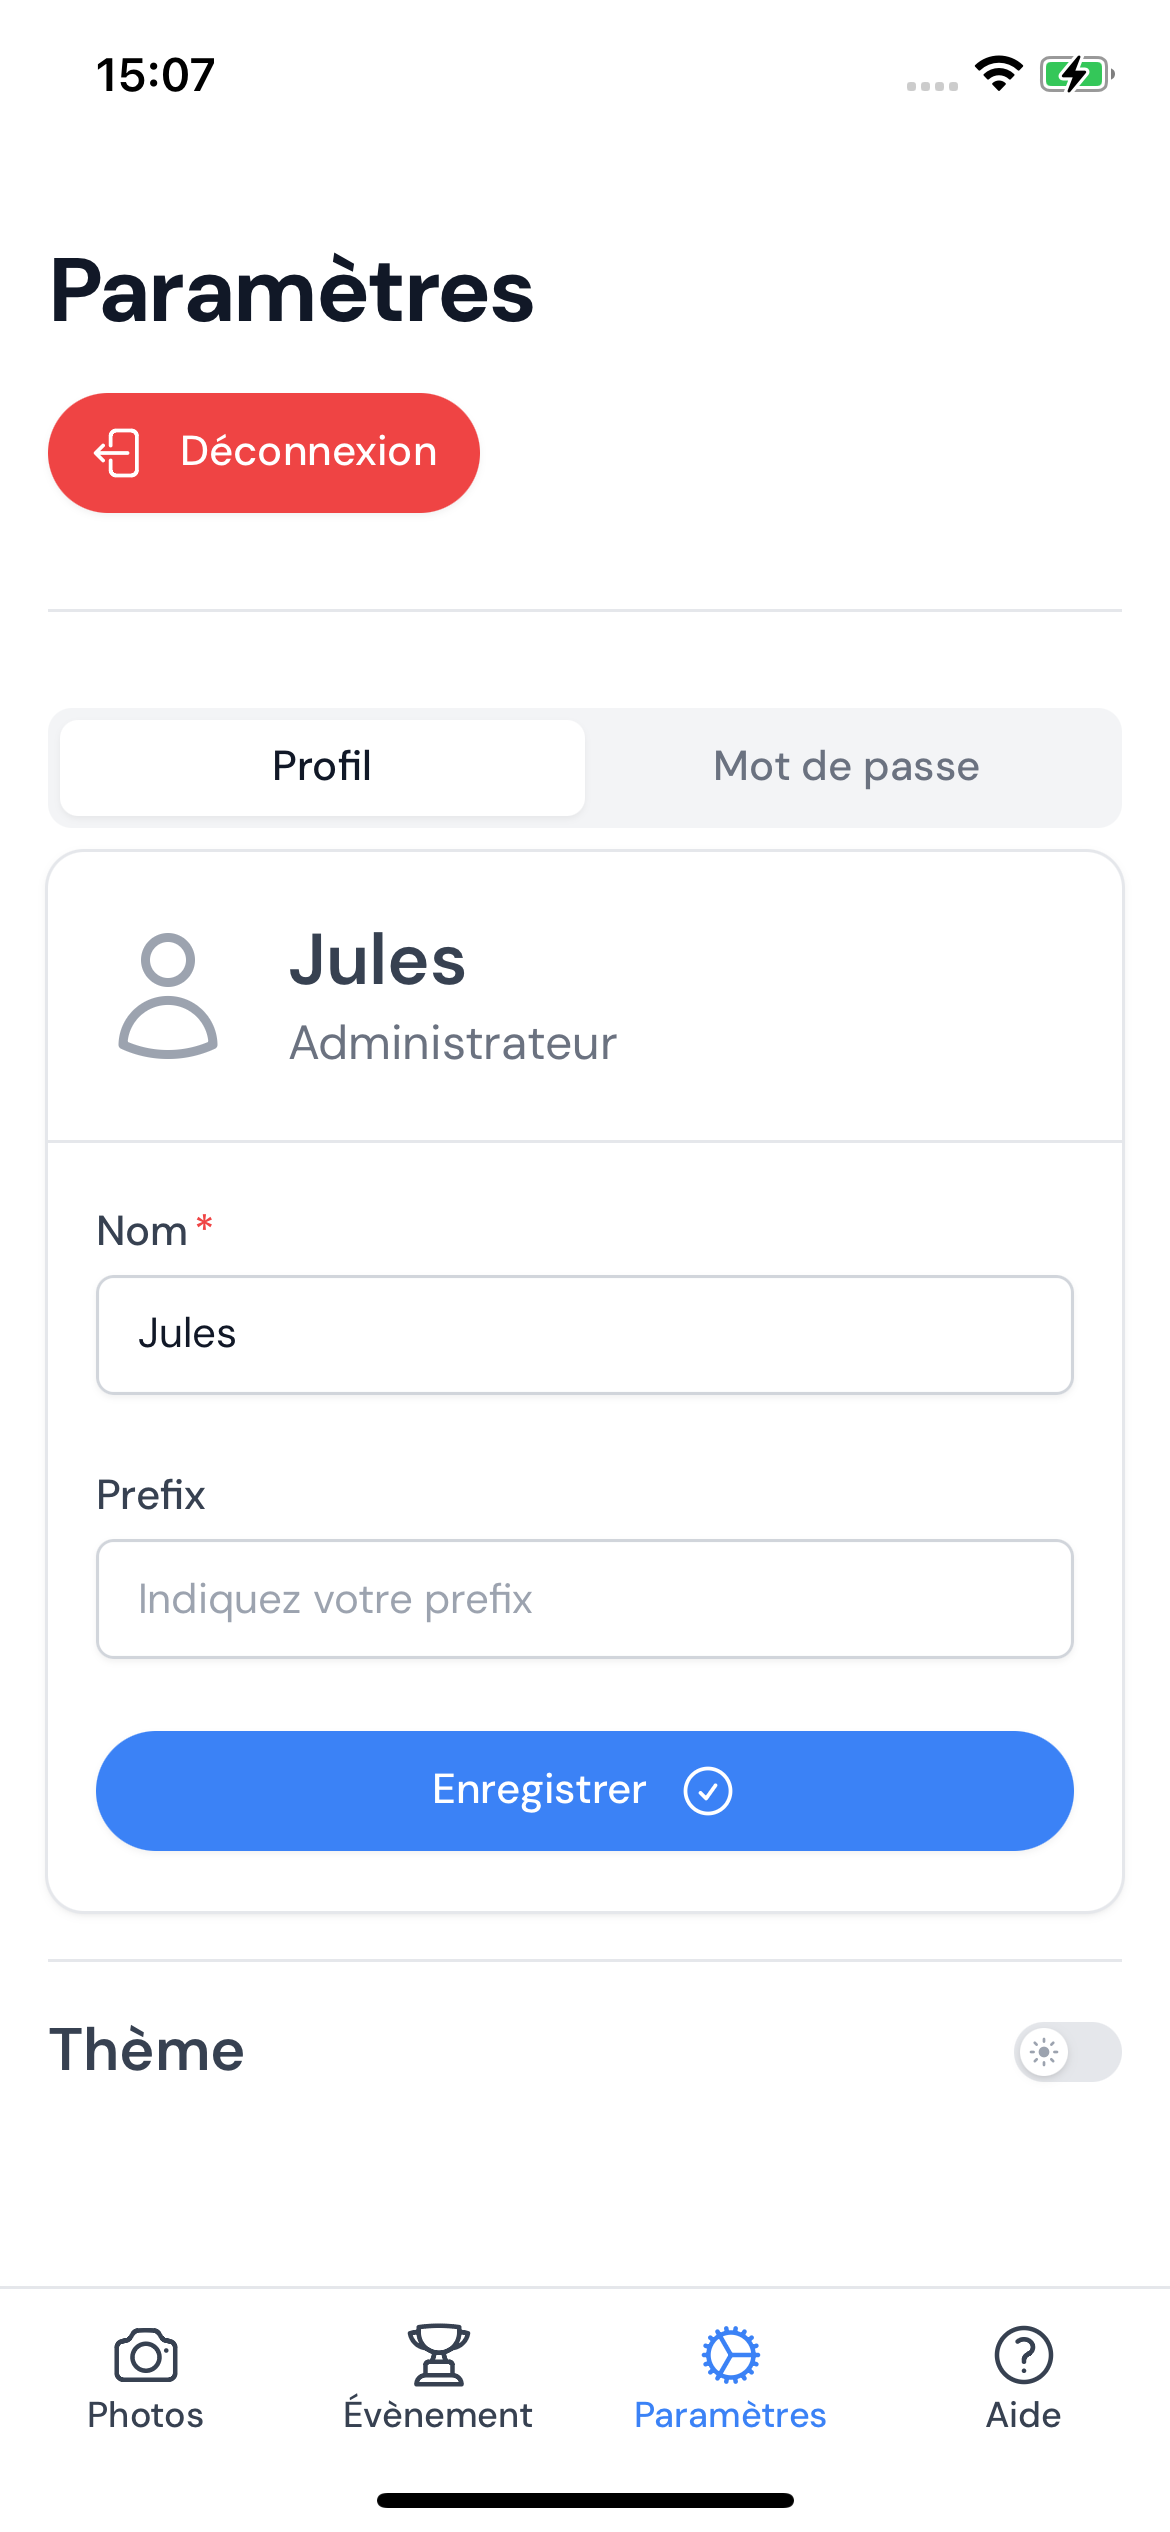Focus the Prefix input field
This screenshot has height=2532, width=1170.
tap(585, 1599)
